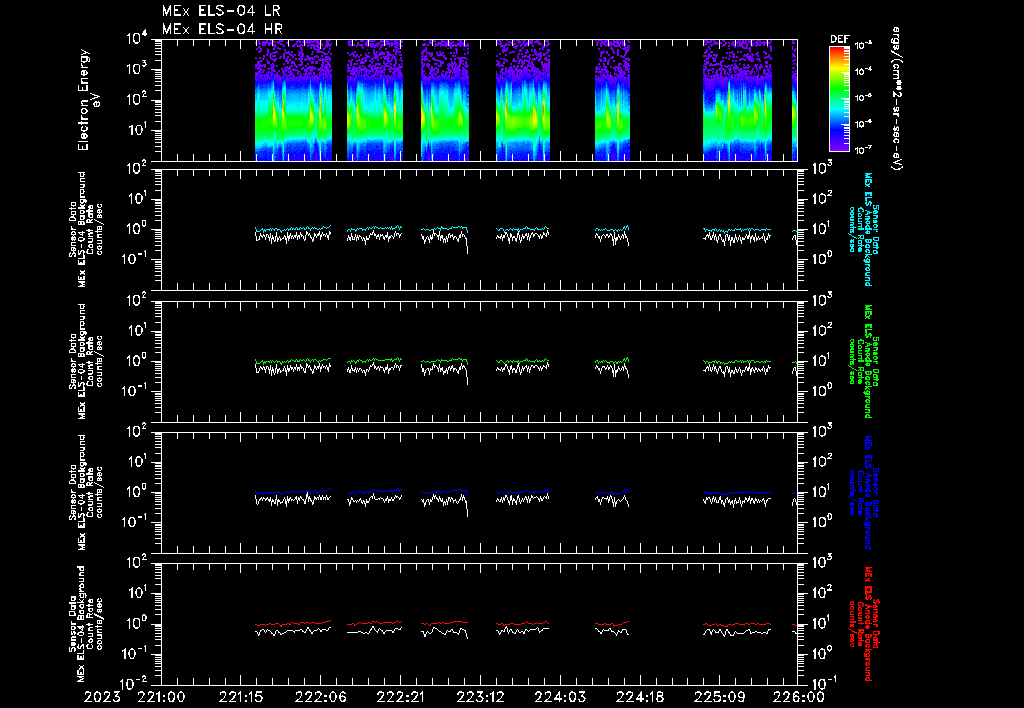Click the spectrogram segment around 225:09
This screenshot has width=1024, height=708.
(x=737, y=100)
